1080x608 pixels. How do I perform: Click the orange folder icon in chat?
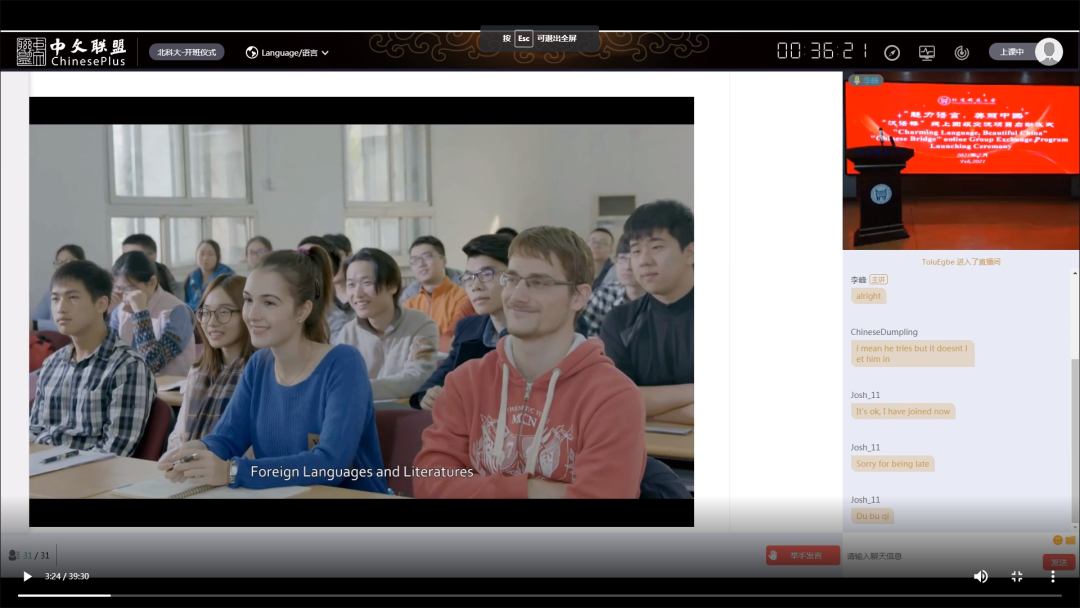coord(1070,540)
